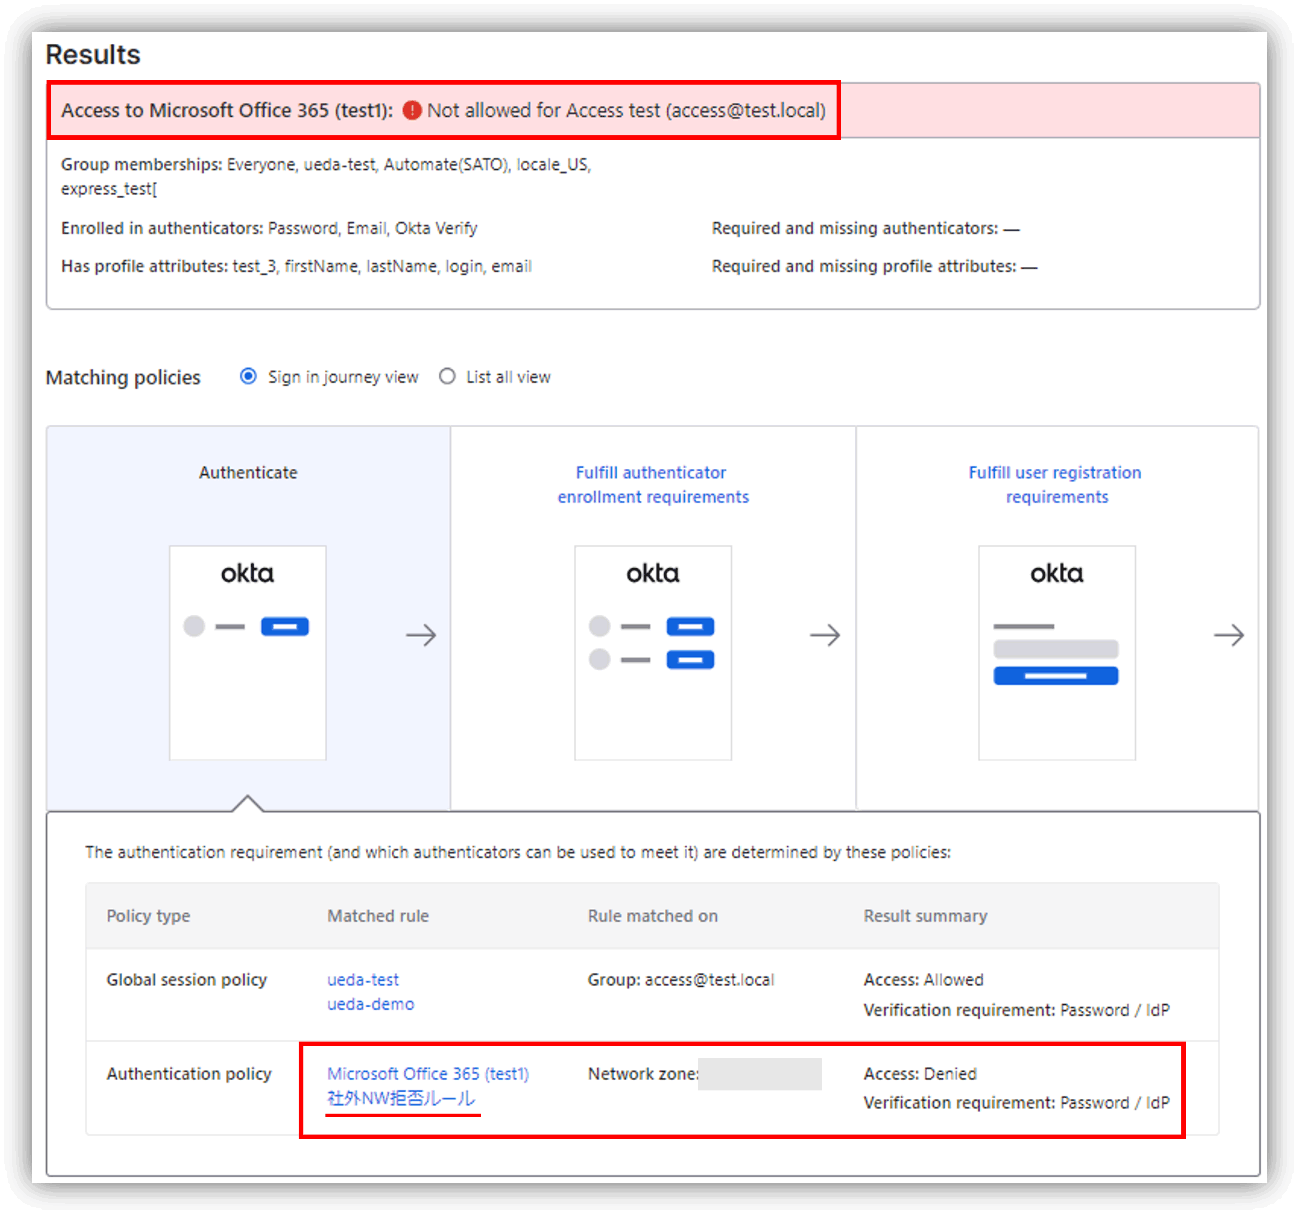
Task: Click the Result summary column header
Action: [x=926, y=916]
